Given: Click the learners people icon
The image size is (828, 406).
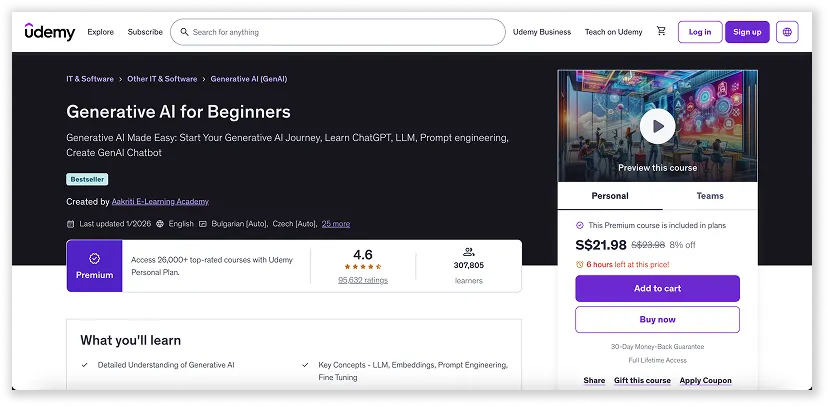Looking at the screenshot, I should 468,252.
